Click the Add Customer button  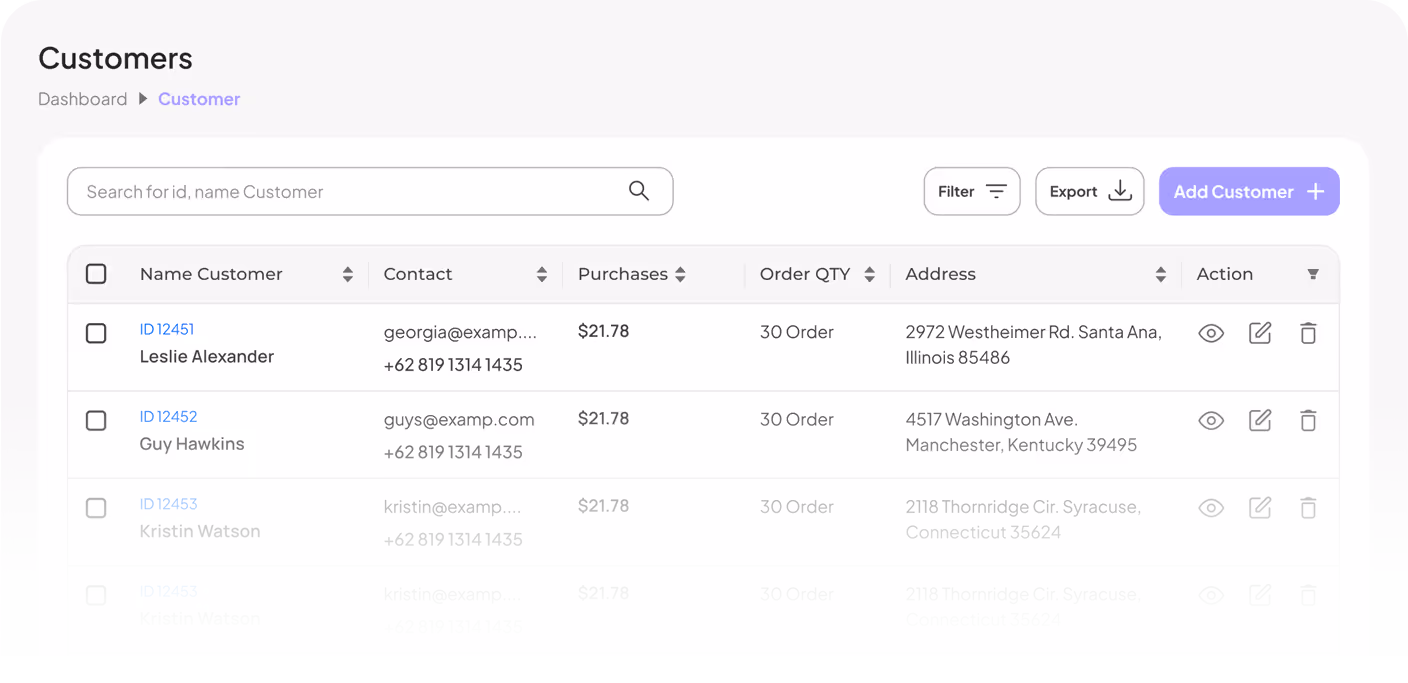(x=1249, y=191)
